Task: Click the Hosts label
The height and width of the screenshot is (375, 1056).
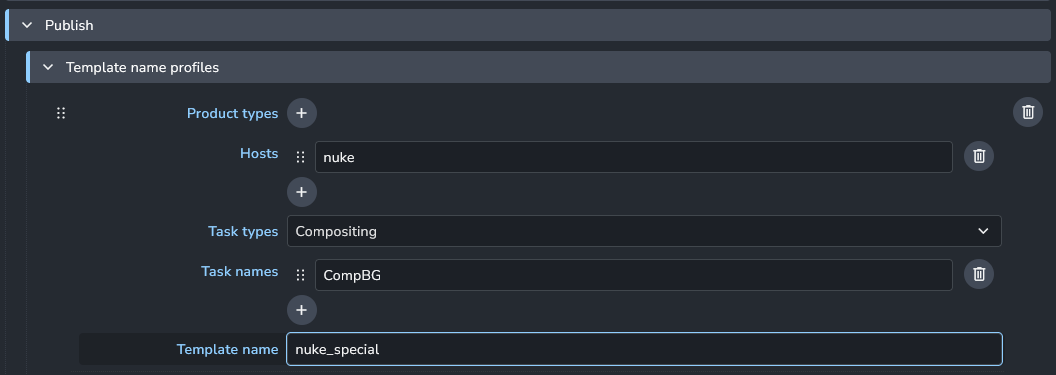Action: [x=259, y=154]
